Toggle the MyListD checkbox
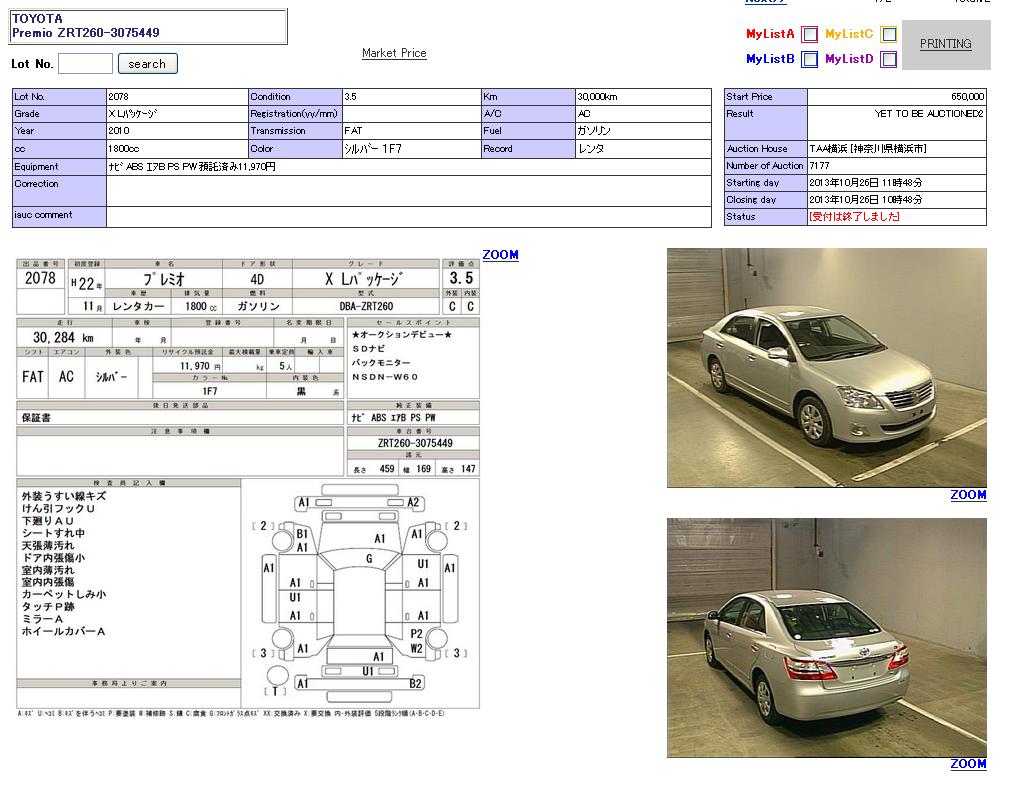 tap(889, 60)
